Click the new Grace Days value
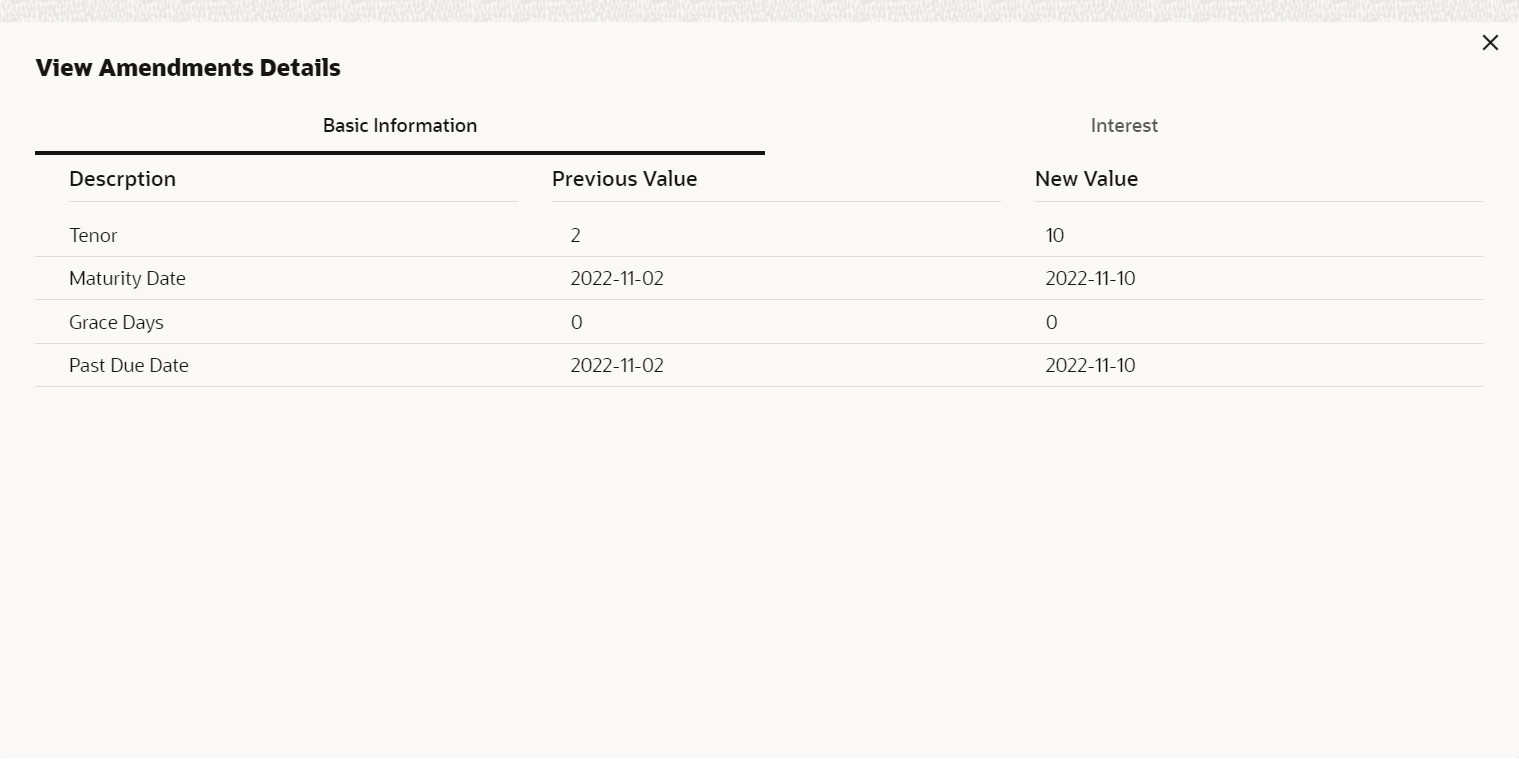The image size is (1519, 759). coord(1051,323)
